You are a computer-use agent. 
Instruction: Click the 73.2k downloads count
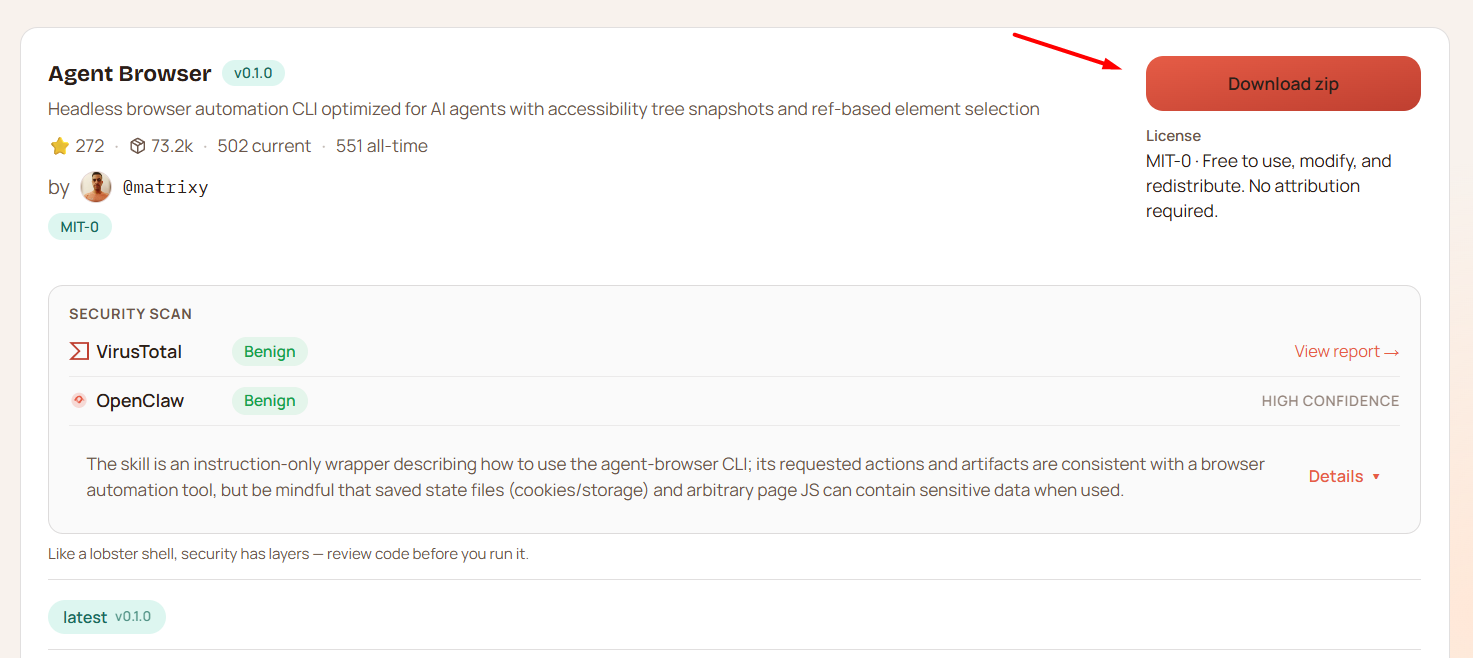172,146
